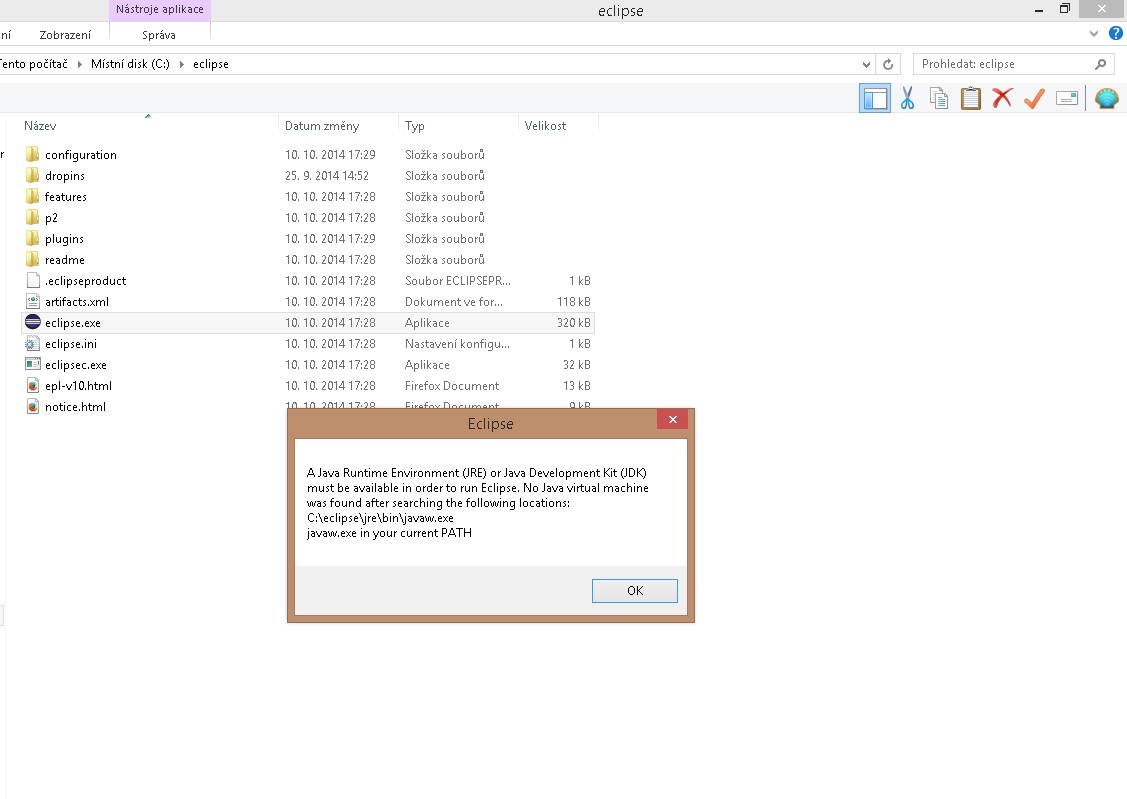Click the Místní disk (C:) breadcrumb
The width and height of the screenshot is (1127, 799).
point(130,64)
